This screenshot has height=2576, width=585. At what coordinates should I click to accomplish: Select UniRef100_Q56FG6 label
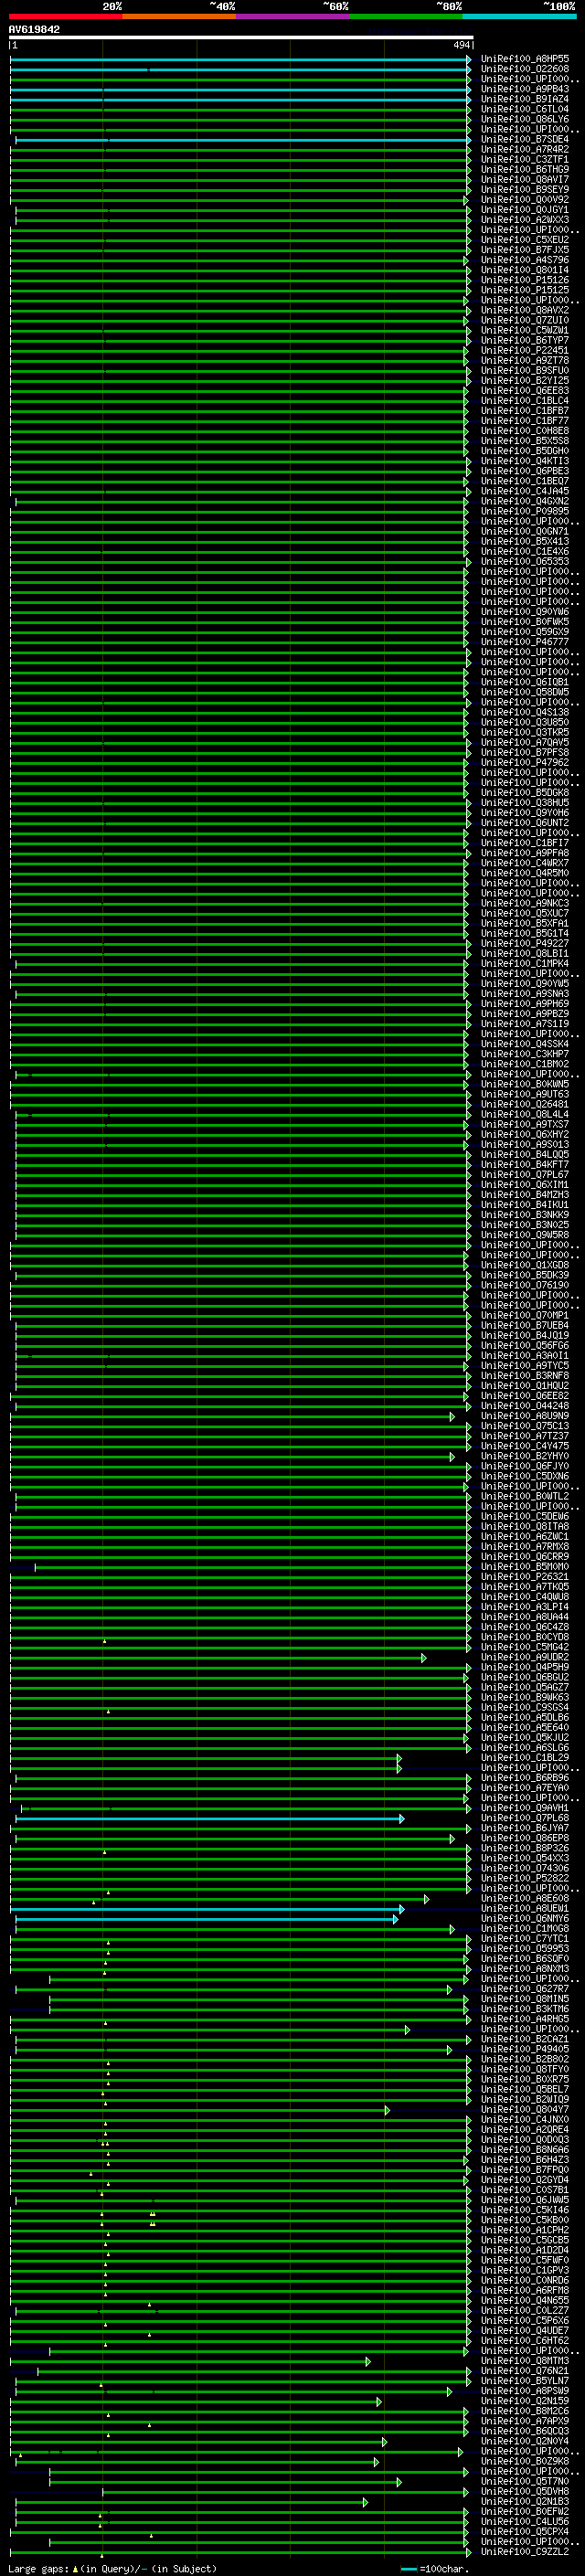click(525, 1345)
